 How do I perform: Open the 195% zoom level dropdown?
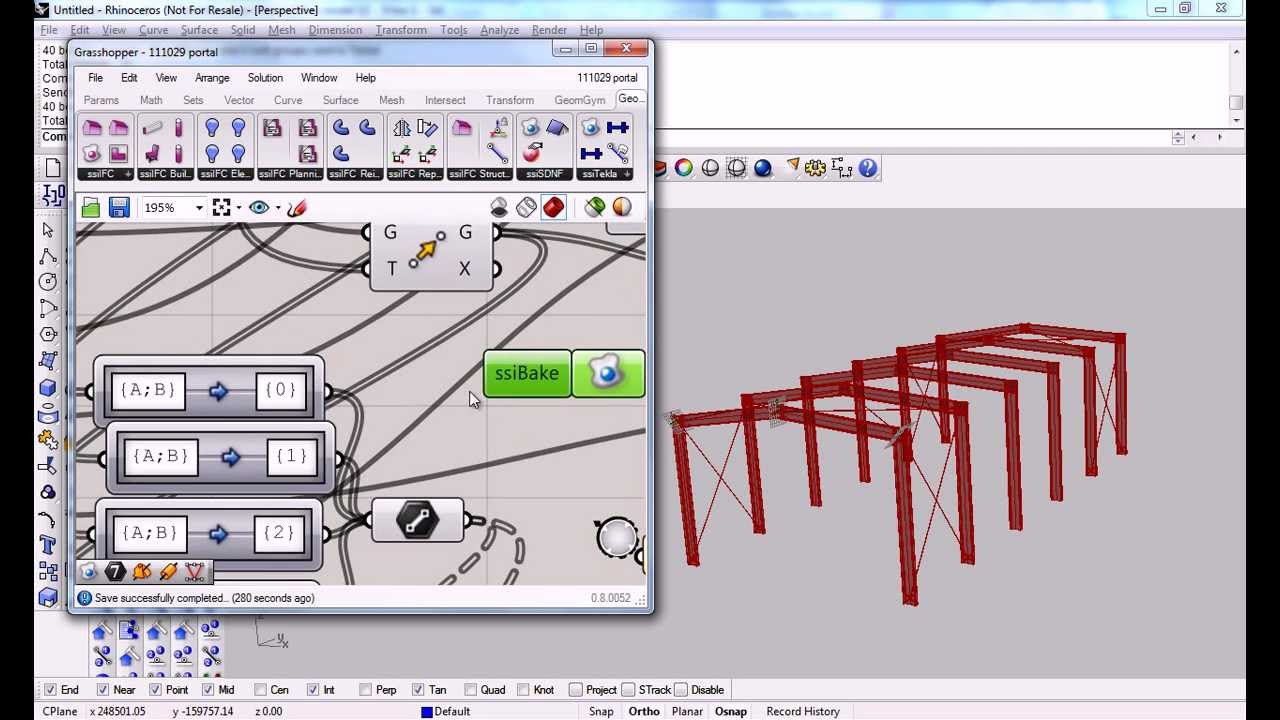click(198, 208)
